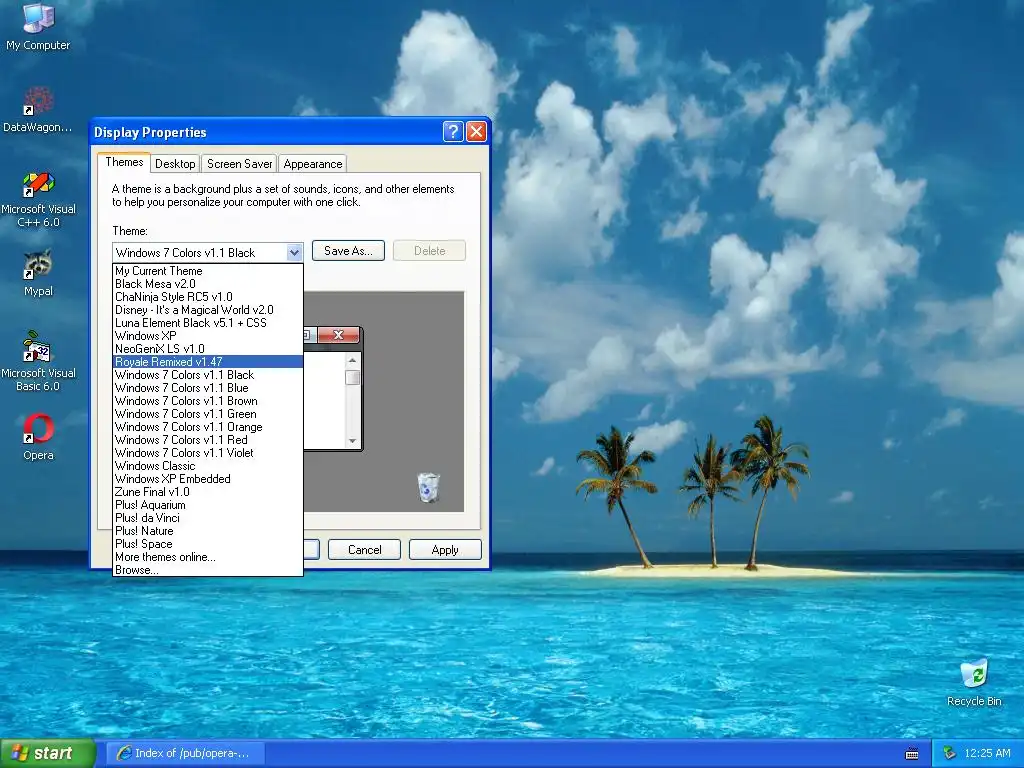The width and height of the screenshot is (1024, 768).
Task: Choose the Windows XP theme entry
Action: pyautogui.click(x=208, y=336)
